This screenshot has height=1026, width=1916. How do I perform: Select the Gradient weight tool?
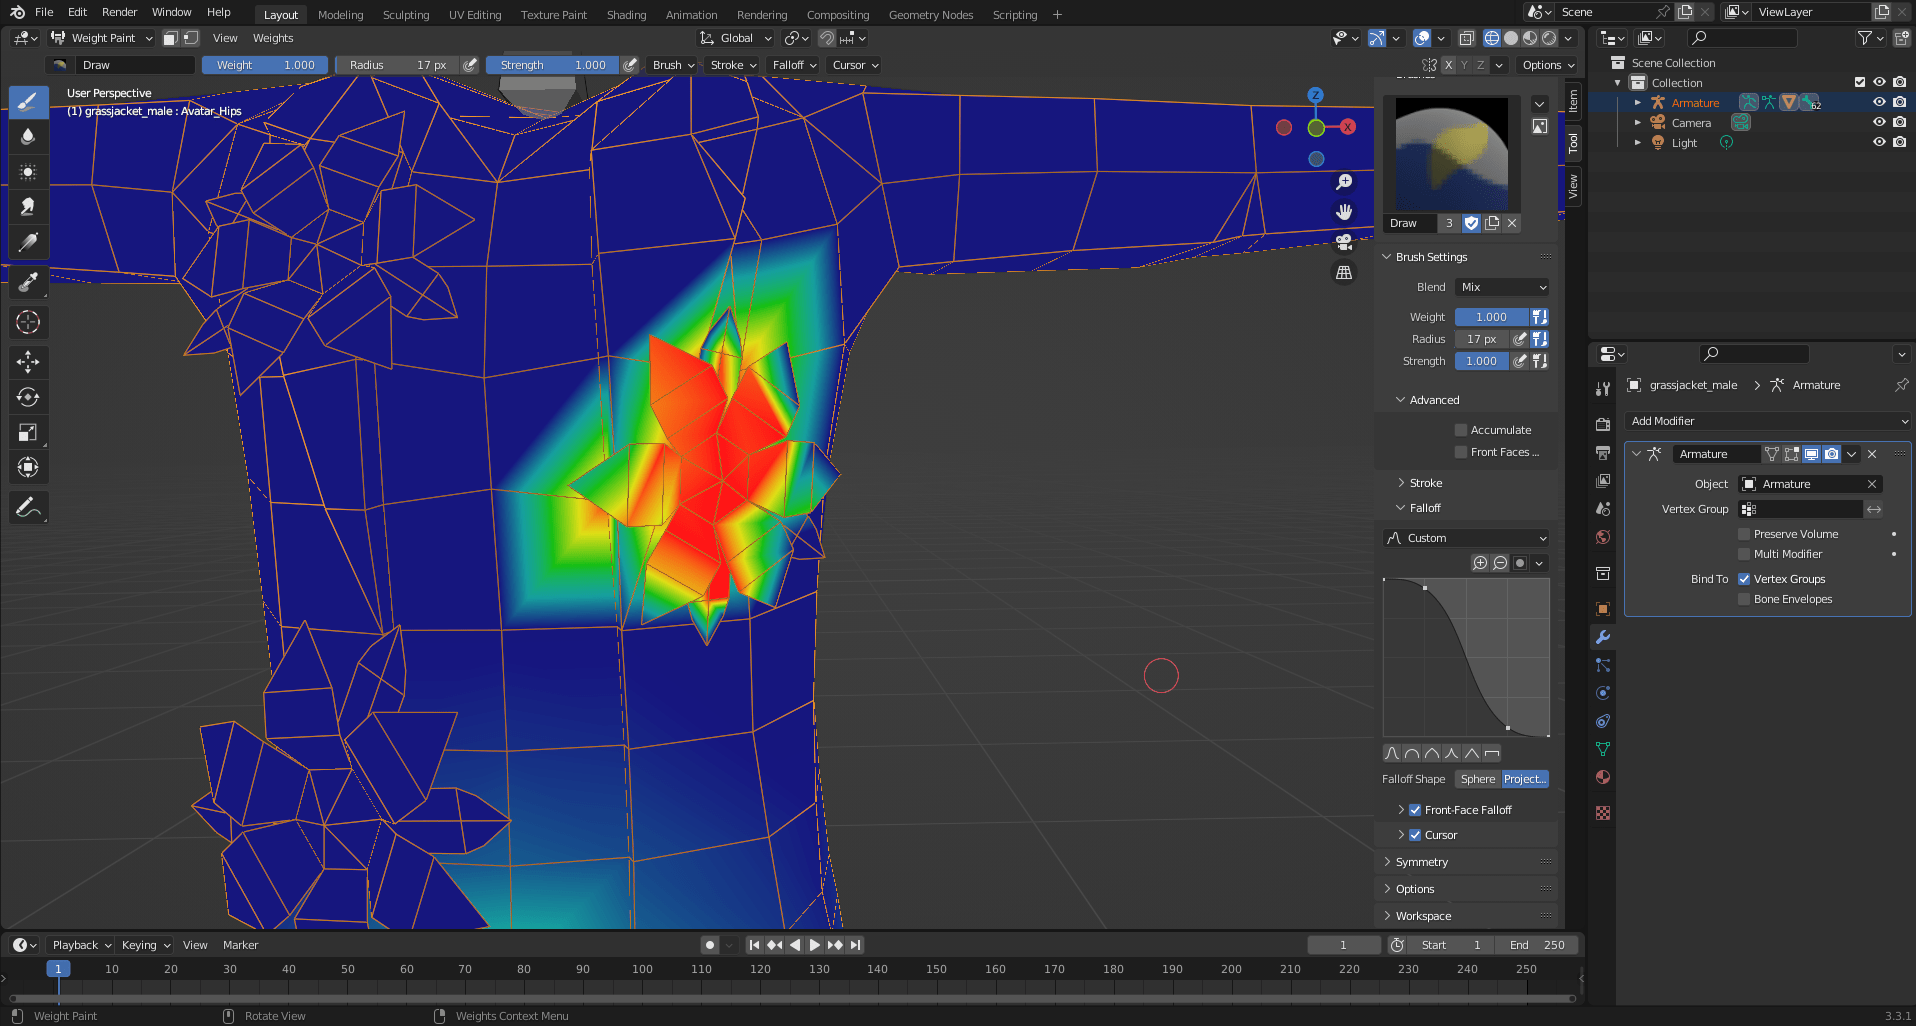pyautogui.click(x=28, y=241)
